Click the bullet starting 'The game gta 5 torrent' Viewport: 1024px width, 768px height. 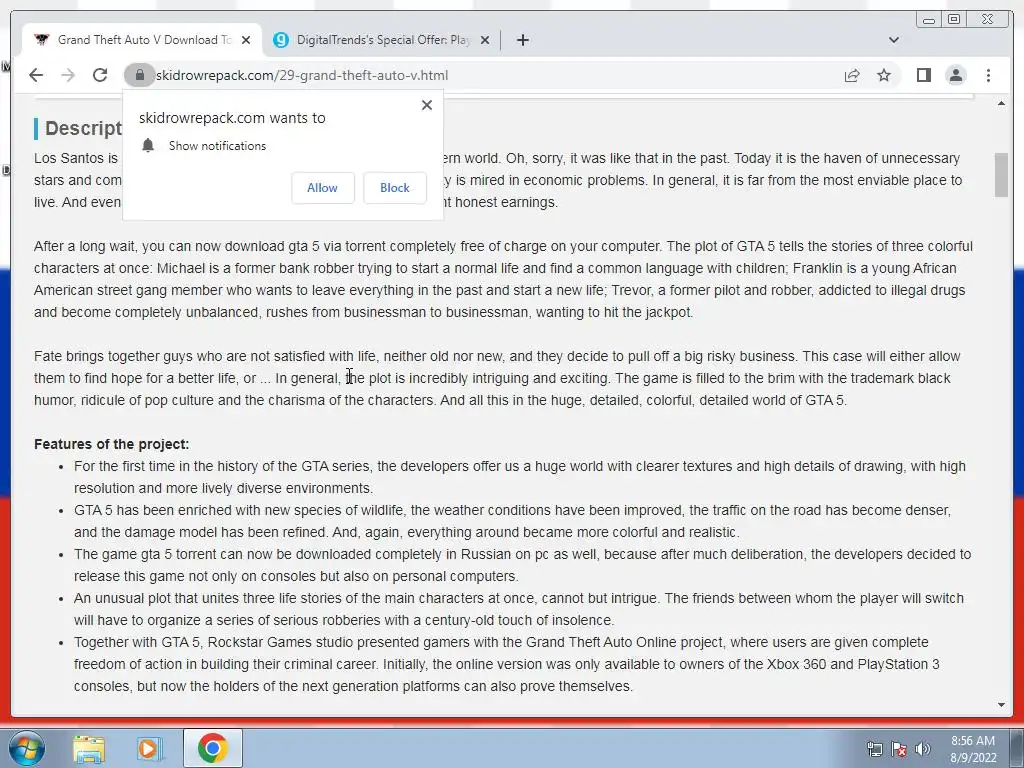[522, 565]
